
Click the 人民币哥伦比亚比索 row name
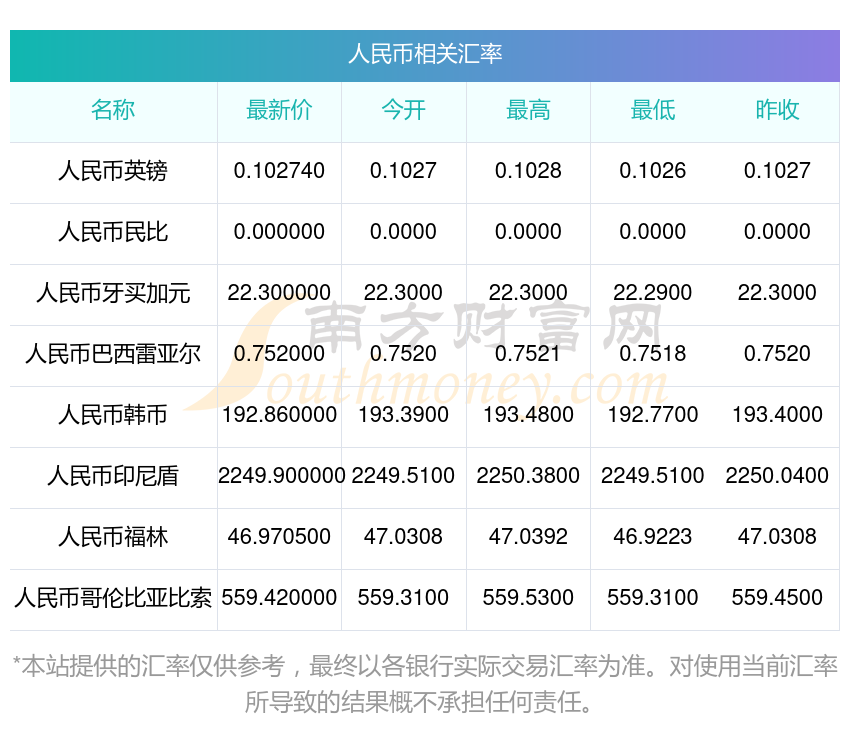[113, 598]
